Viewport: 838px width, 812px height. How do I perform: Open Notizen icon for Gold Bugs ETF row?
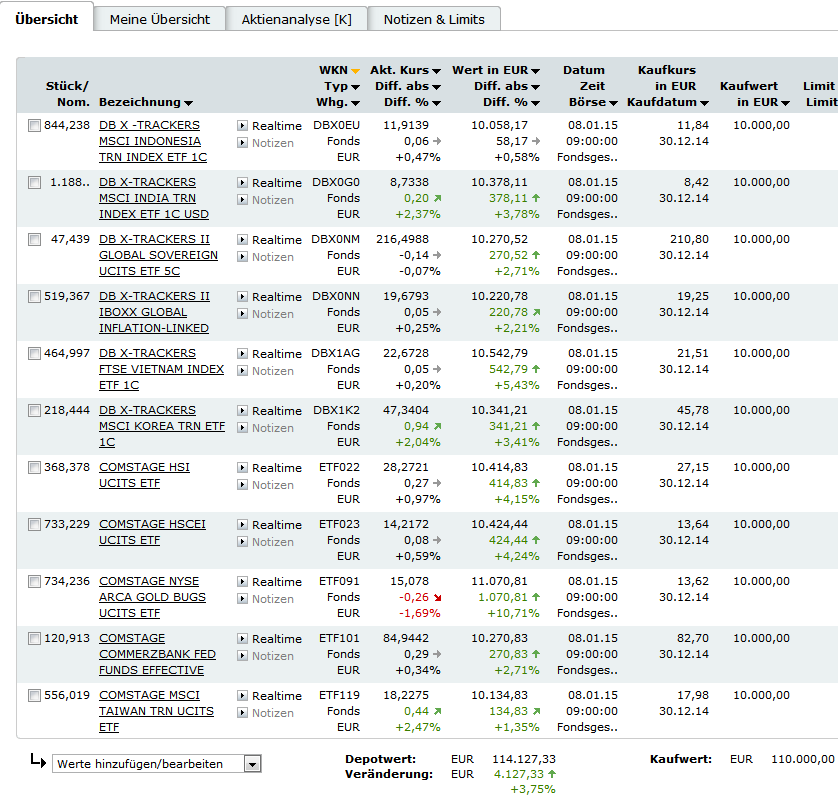coord(242,599)
